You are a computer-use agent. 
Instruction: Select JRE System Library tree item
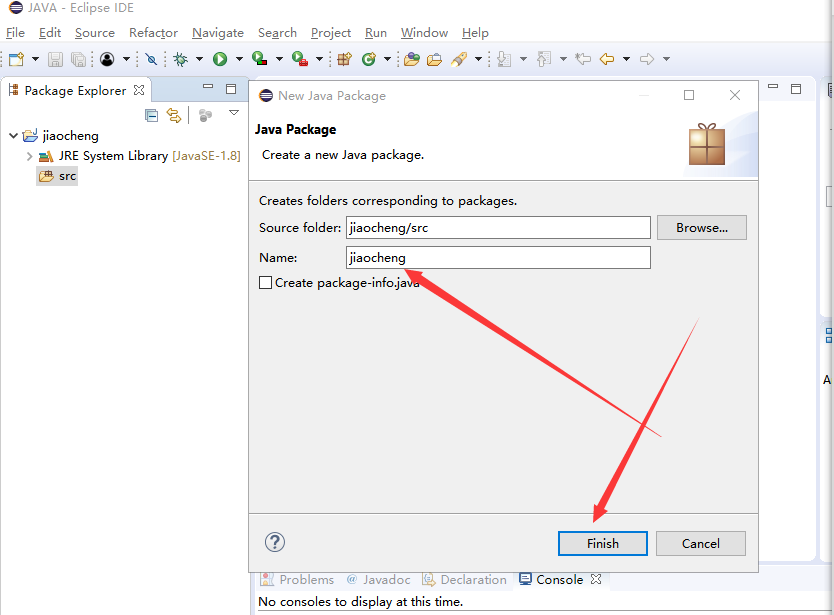pyautogui.click(x=139, y=156)
